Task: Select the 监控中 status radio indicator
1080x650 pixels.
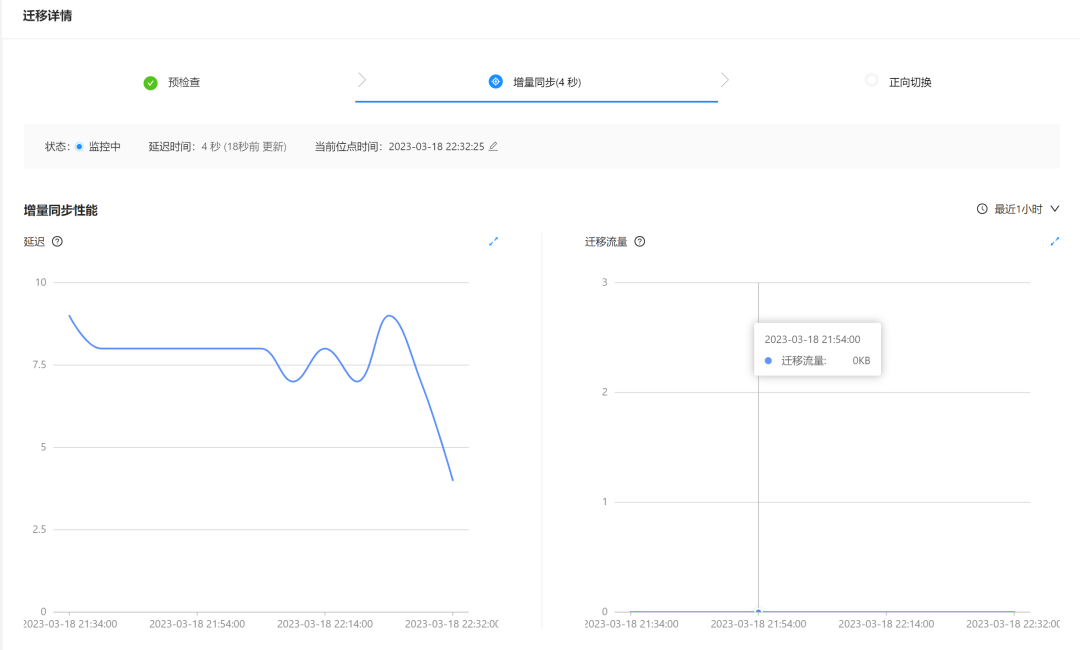Action: [x=79, y=147]
